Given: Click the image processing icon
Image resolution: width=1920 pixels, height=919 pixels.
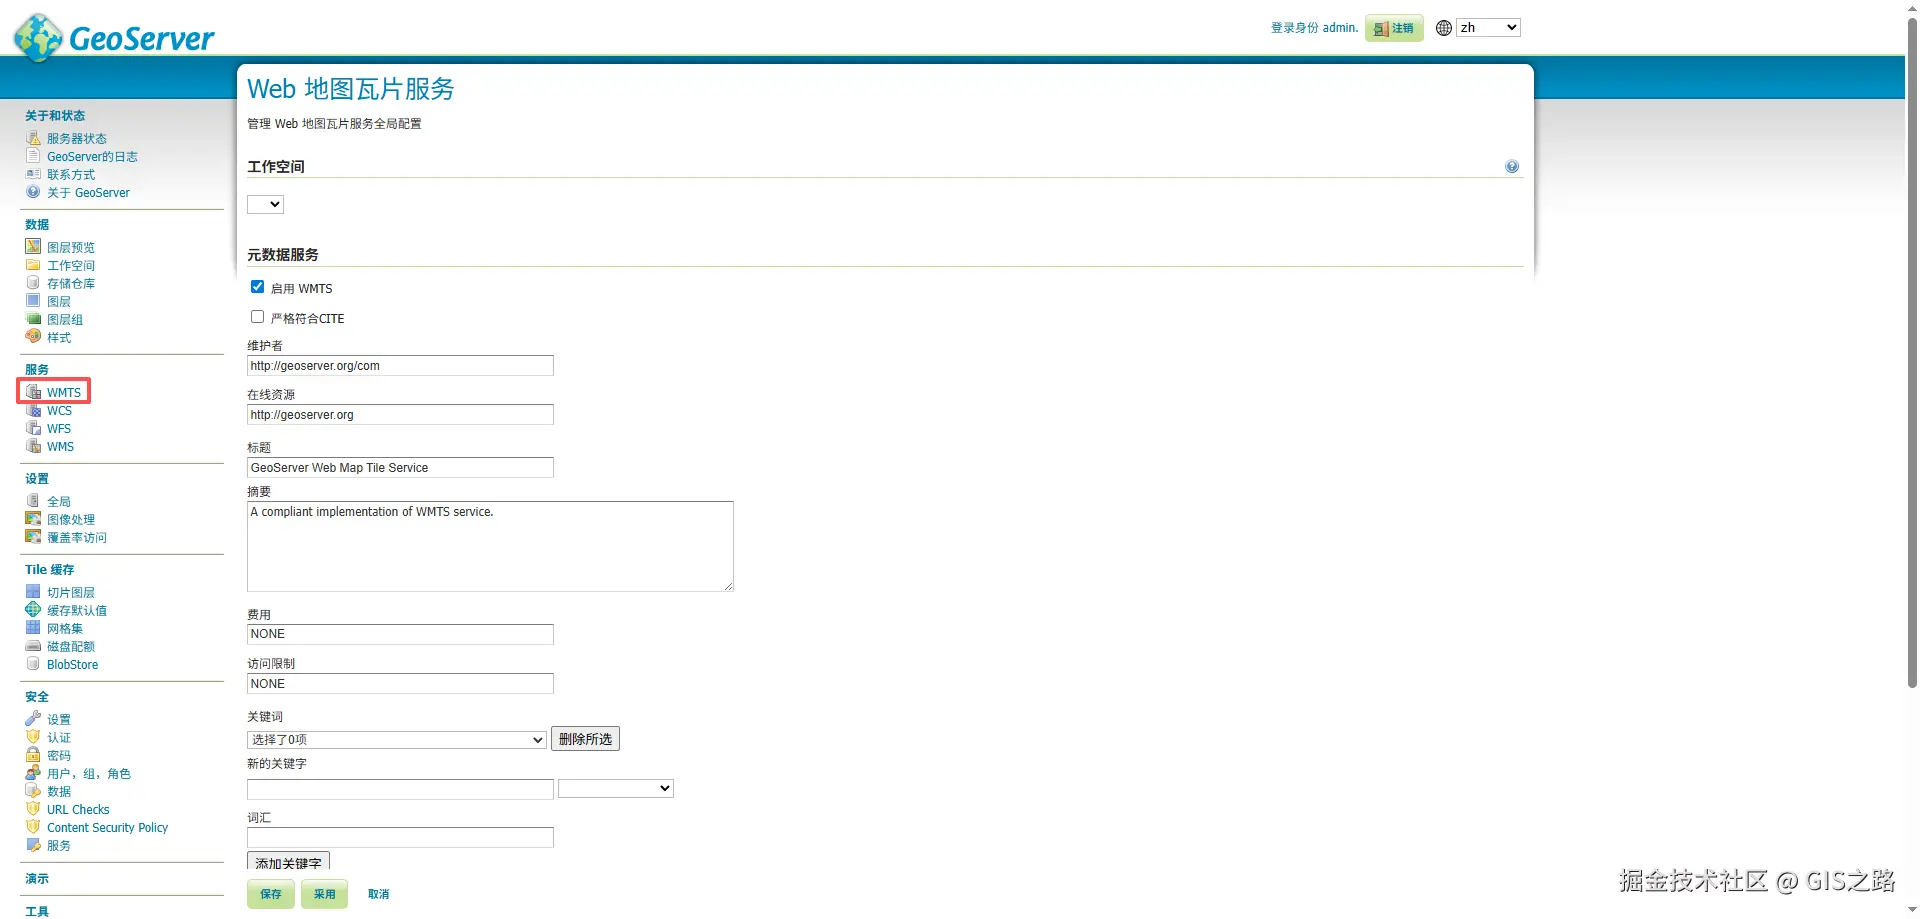Looking at the screenshot, I should (x=33, y=519).
